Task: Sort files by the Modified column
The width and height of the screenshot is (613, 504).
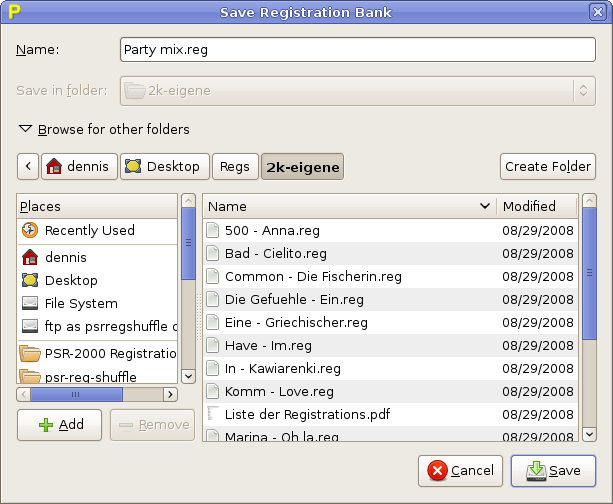Action: (537, 206)
